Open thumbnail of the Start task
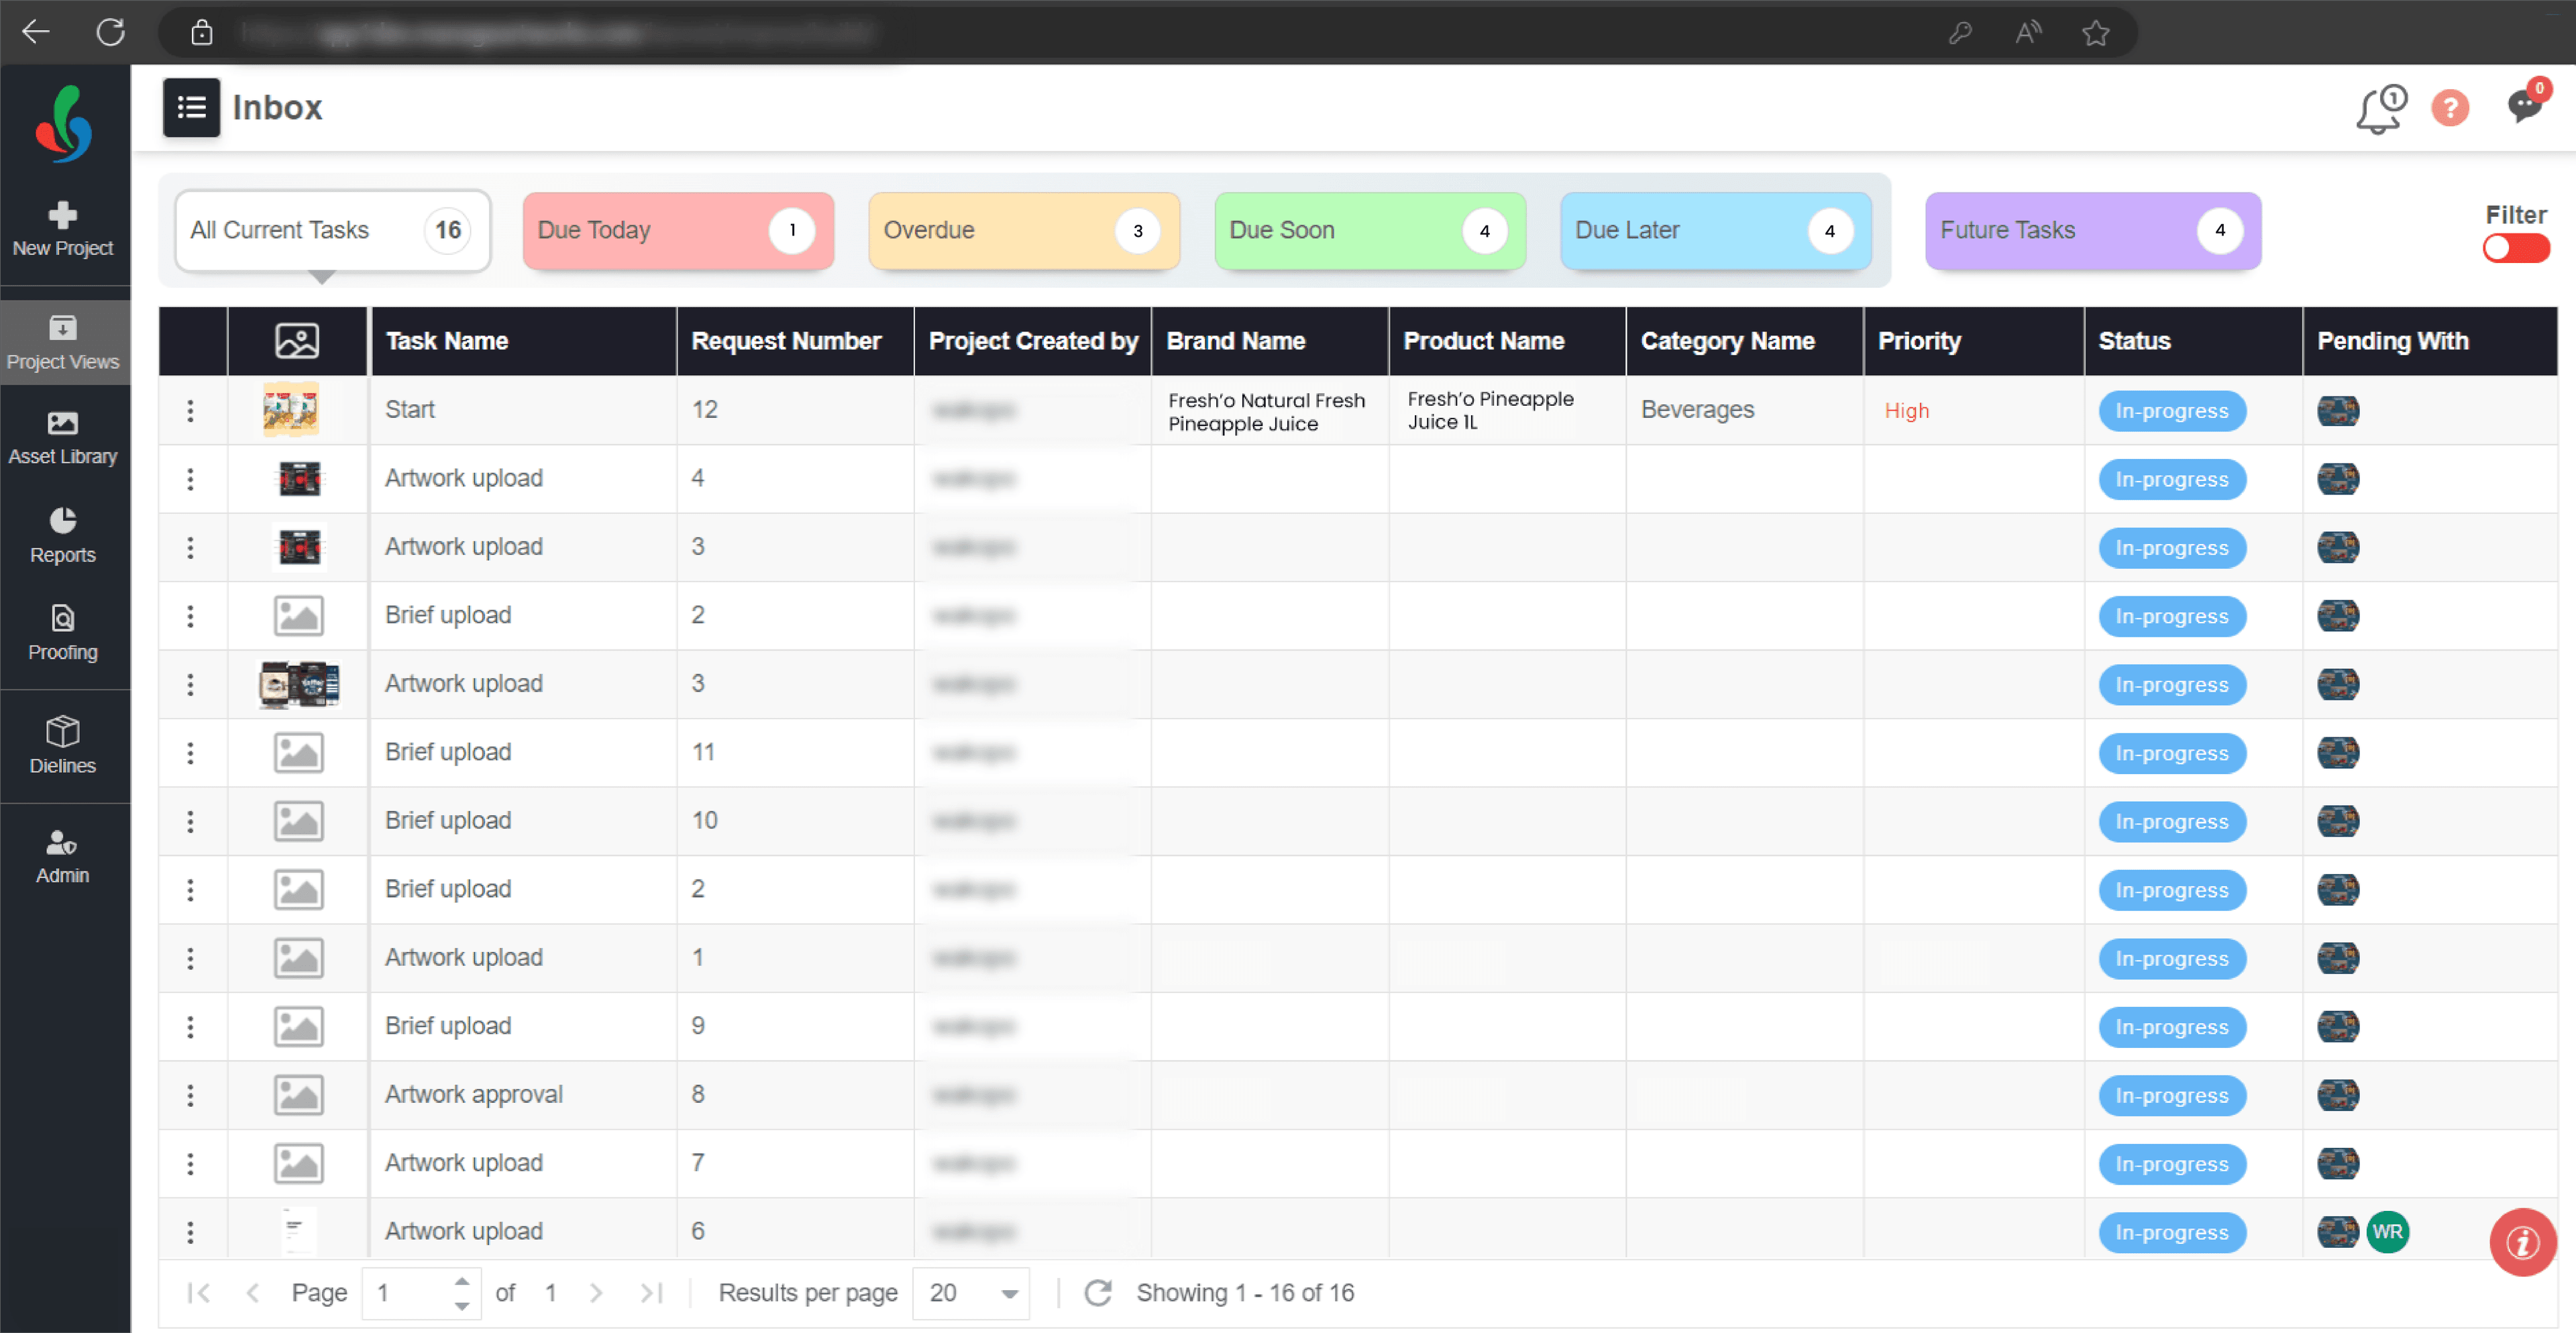2576x1333 pixels. coord(291,409)
